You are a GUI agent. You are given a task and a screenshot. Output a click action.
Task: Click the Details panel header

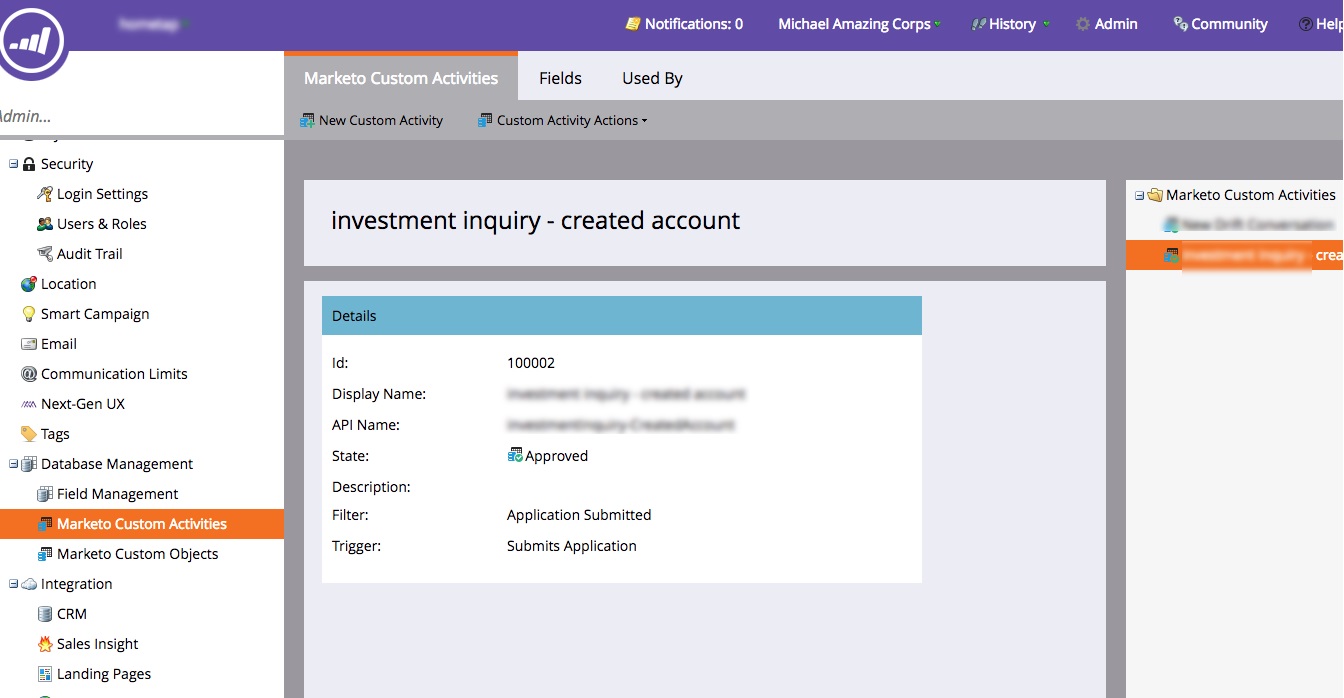622,316
